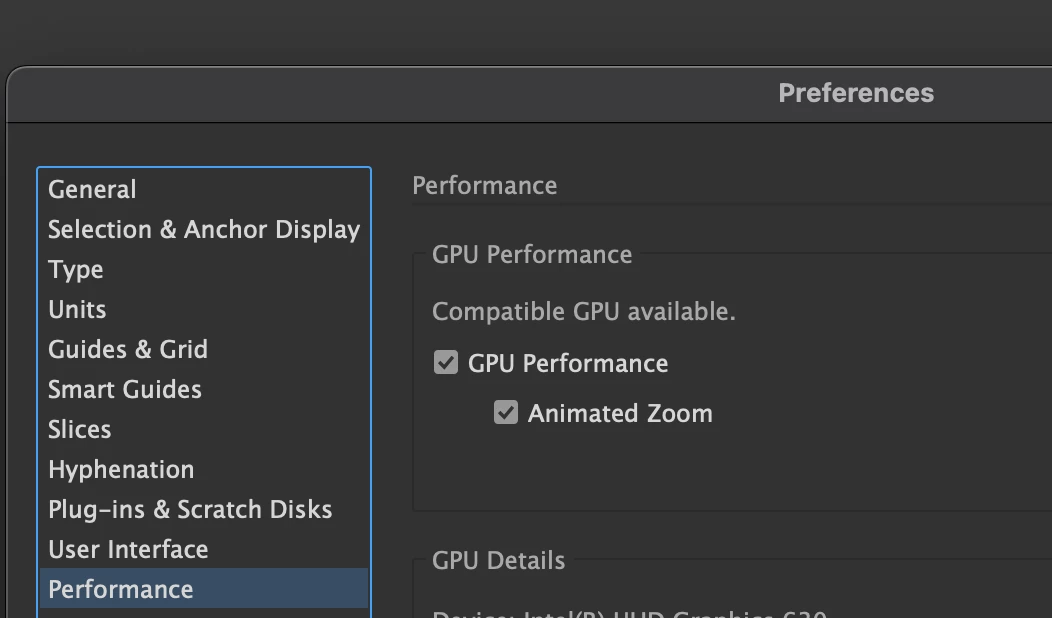This screenshot has width=1052, height=618.
Task: Disable the GPU Performance checkbox
Action: click(x=446, y=362)
